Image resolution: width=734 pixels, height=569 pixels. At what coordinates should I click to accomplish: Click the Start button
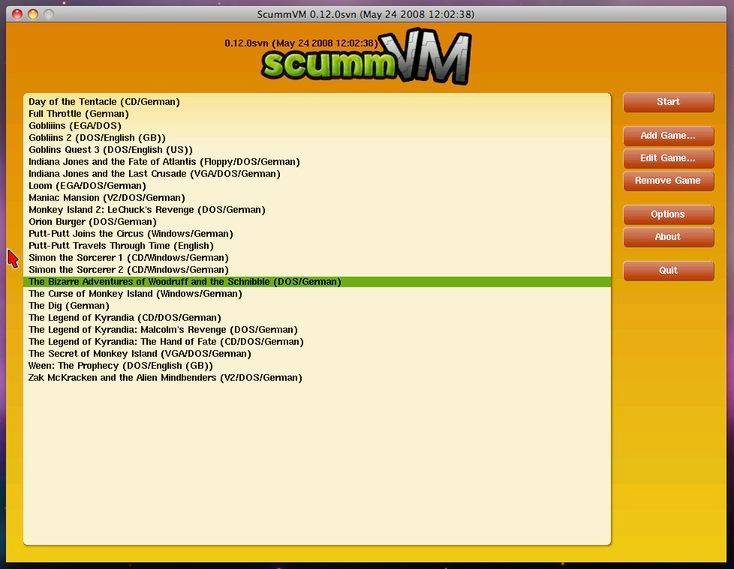[668, 102]
